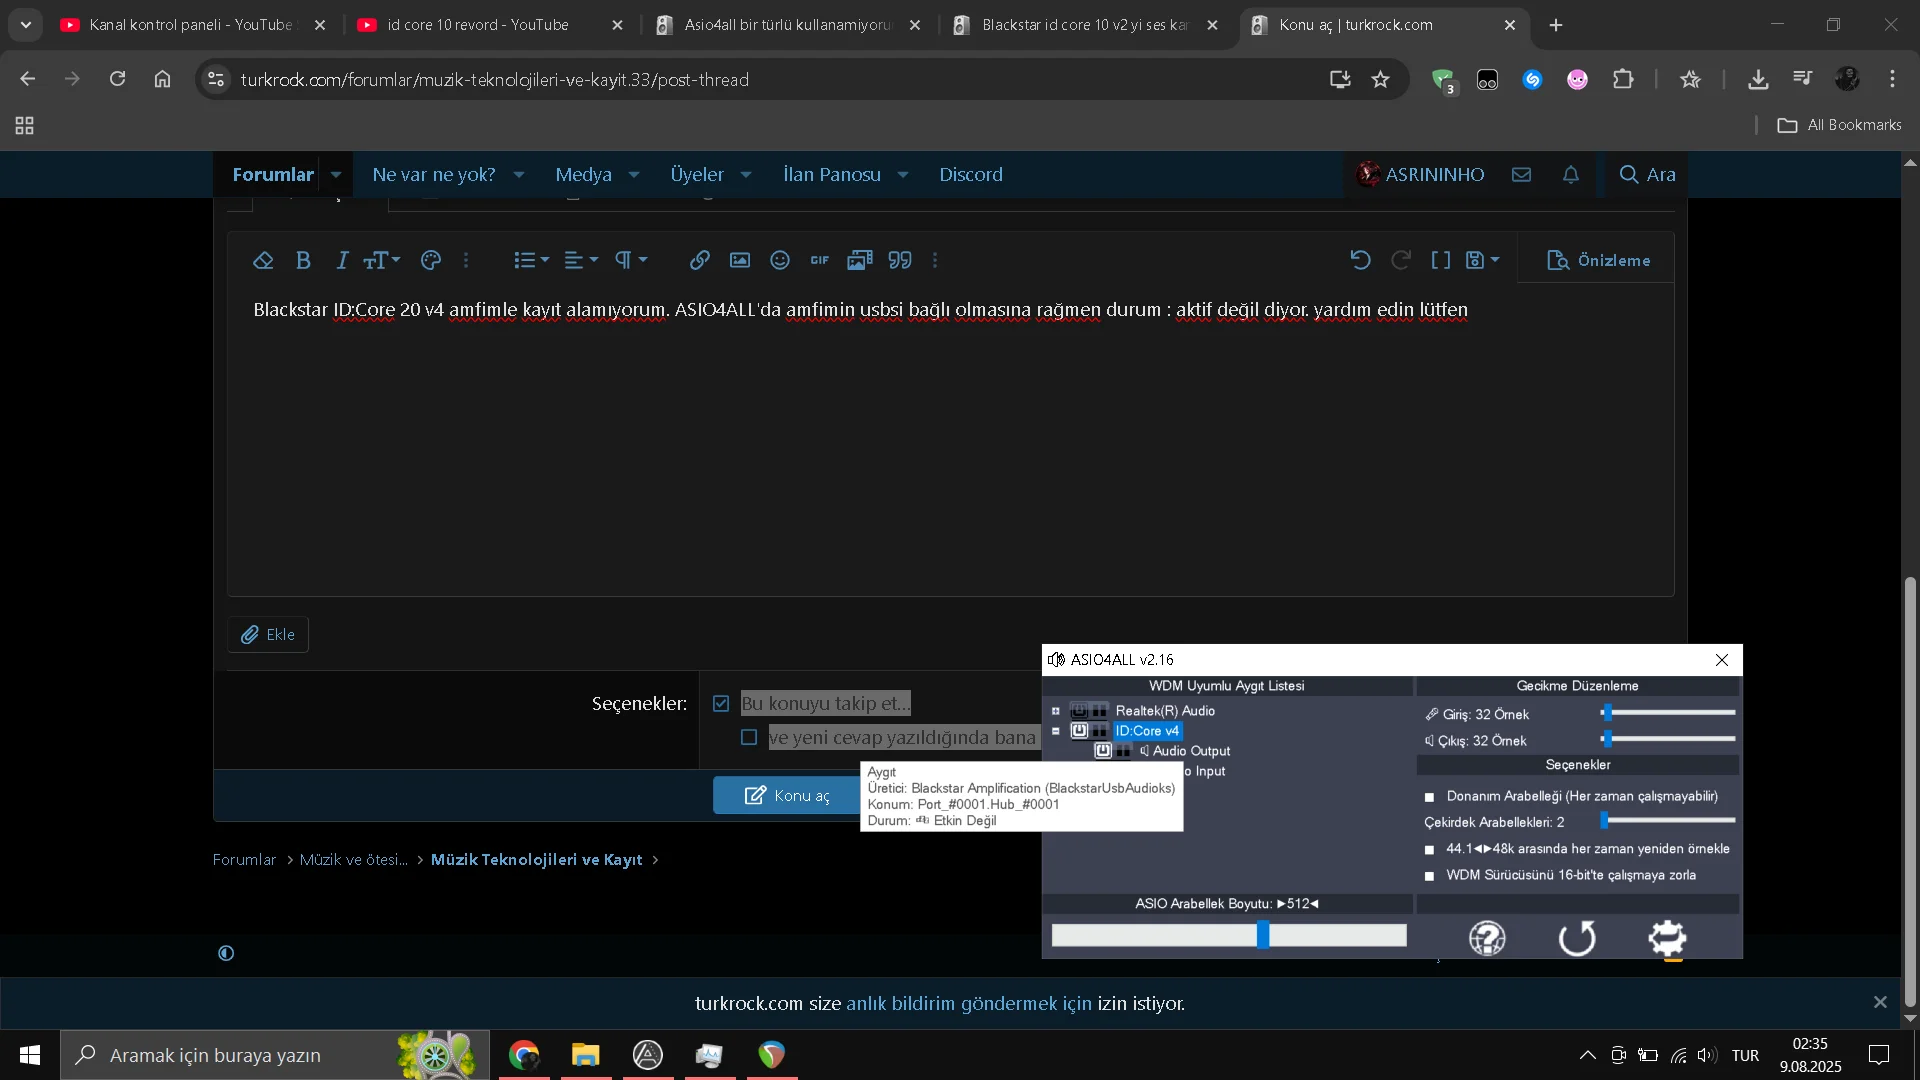Open forum search with Ara icon

1647,174
